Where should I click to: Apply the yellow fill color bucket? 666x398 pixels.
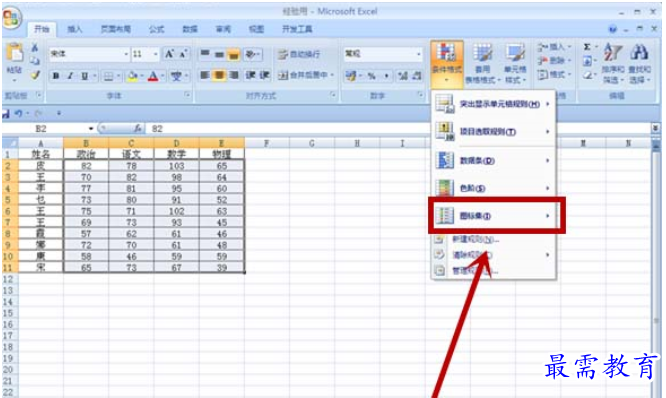(x=133, y=76)
